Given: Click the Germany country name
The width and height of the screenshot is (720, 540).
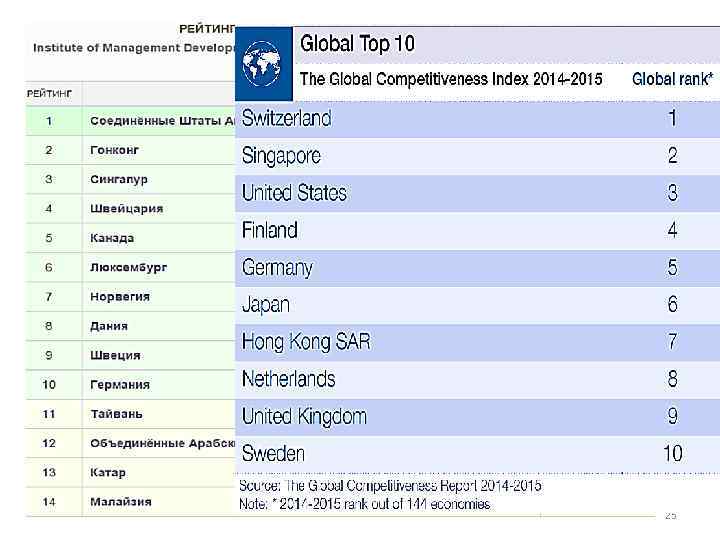Looking at the screenshot, I should click(x=277, y=268).
